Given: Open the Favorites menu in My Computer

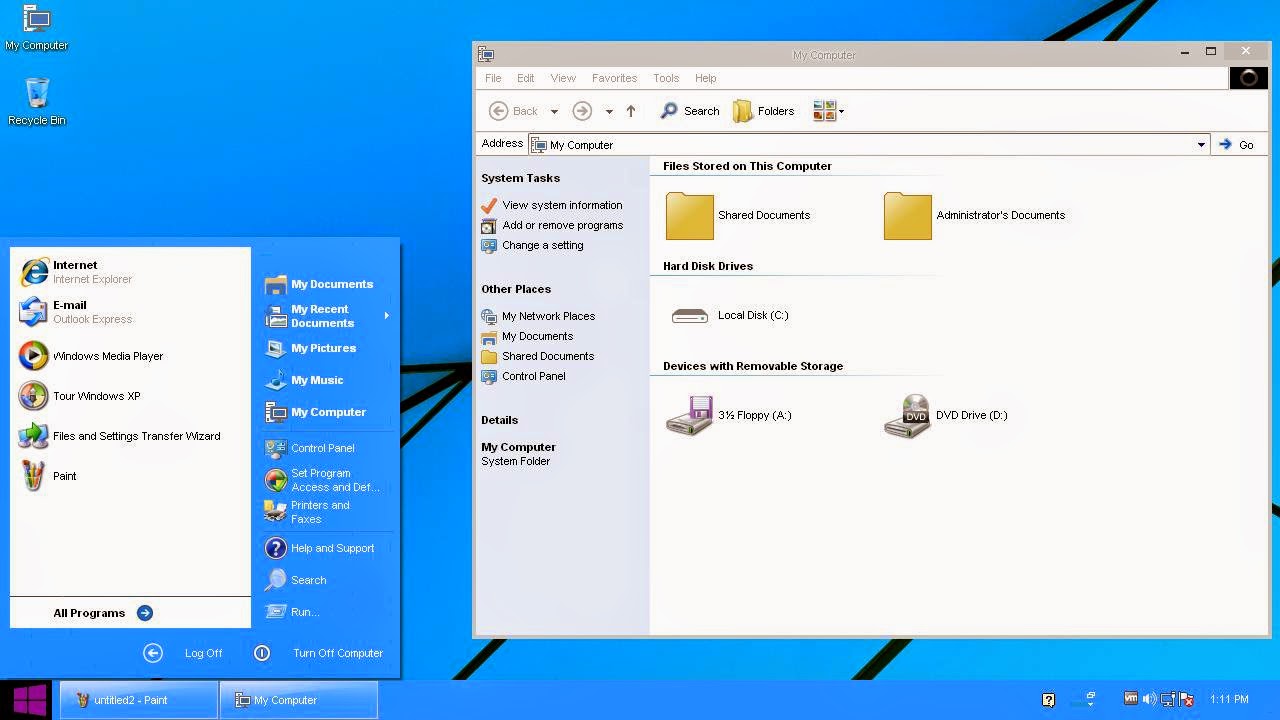Looking at the screenshot, I should point(614,78).
